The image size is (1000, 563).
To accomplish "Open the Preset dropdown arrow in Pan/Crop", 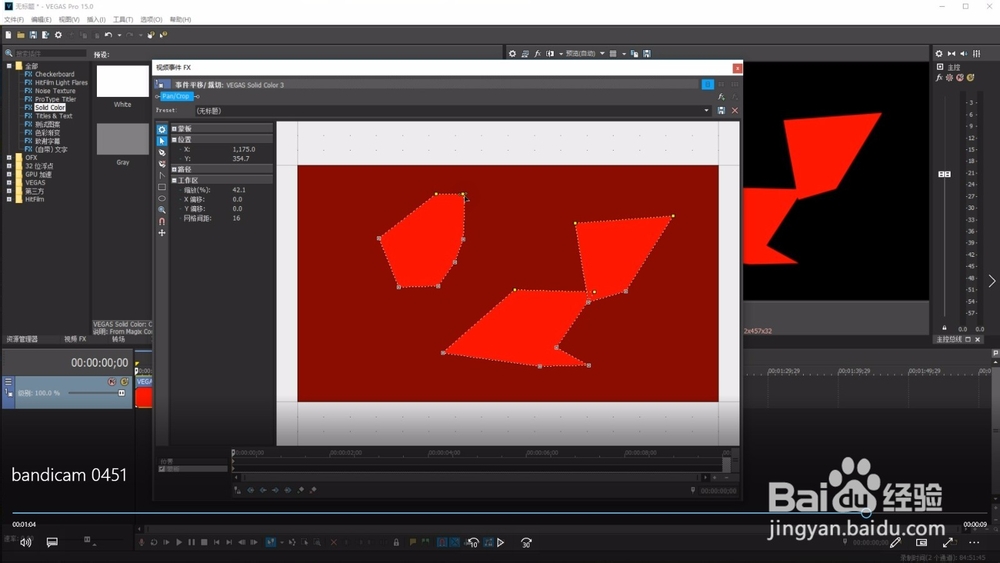I will [706, 110].
